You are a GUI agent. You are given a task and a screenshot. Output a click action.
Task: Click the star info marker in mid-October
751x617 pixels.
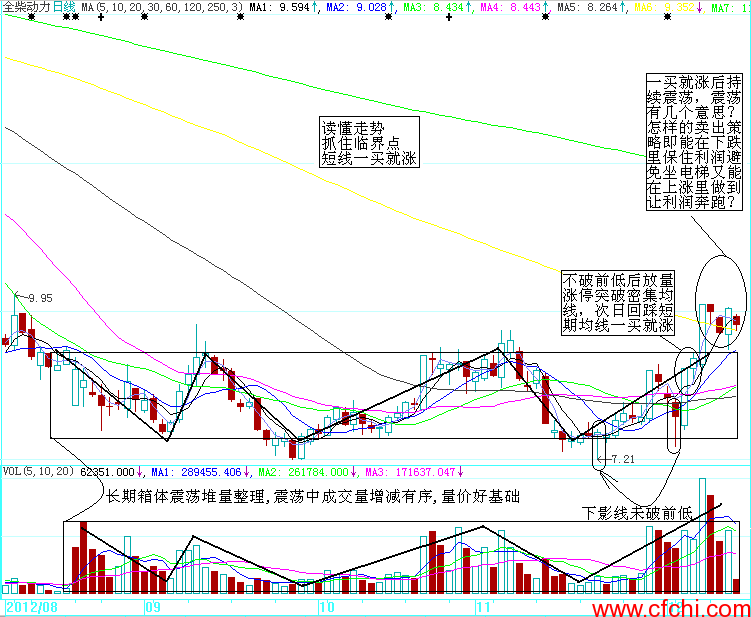pos(388,17)
